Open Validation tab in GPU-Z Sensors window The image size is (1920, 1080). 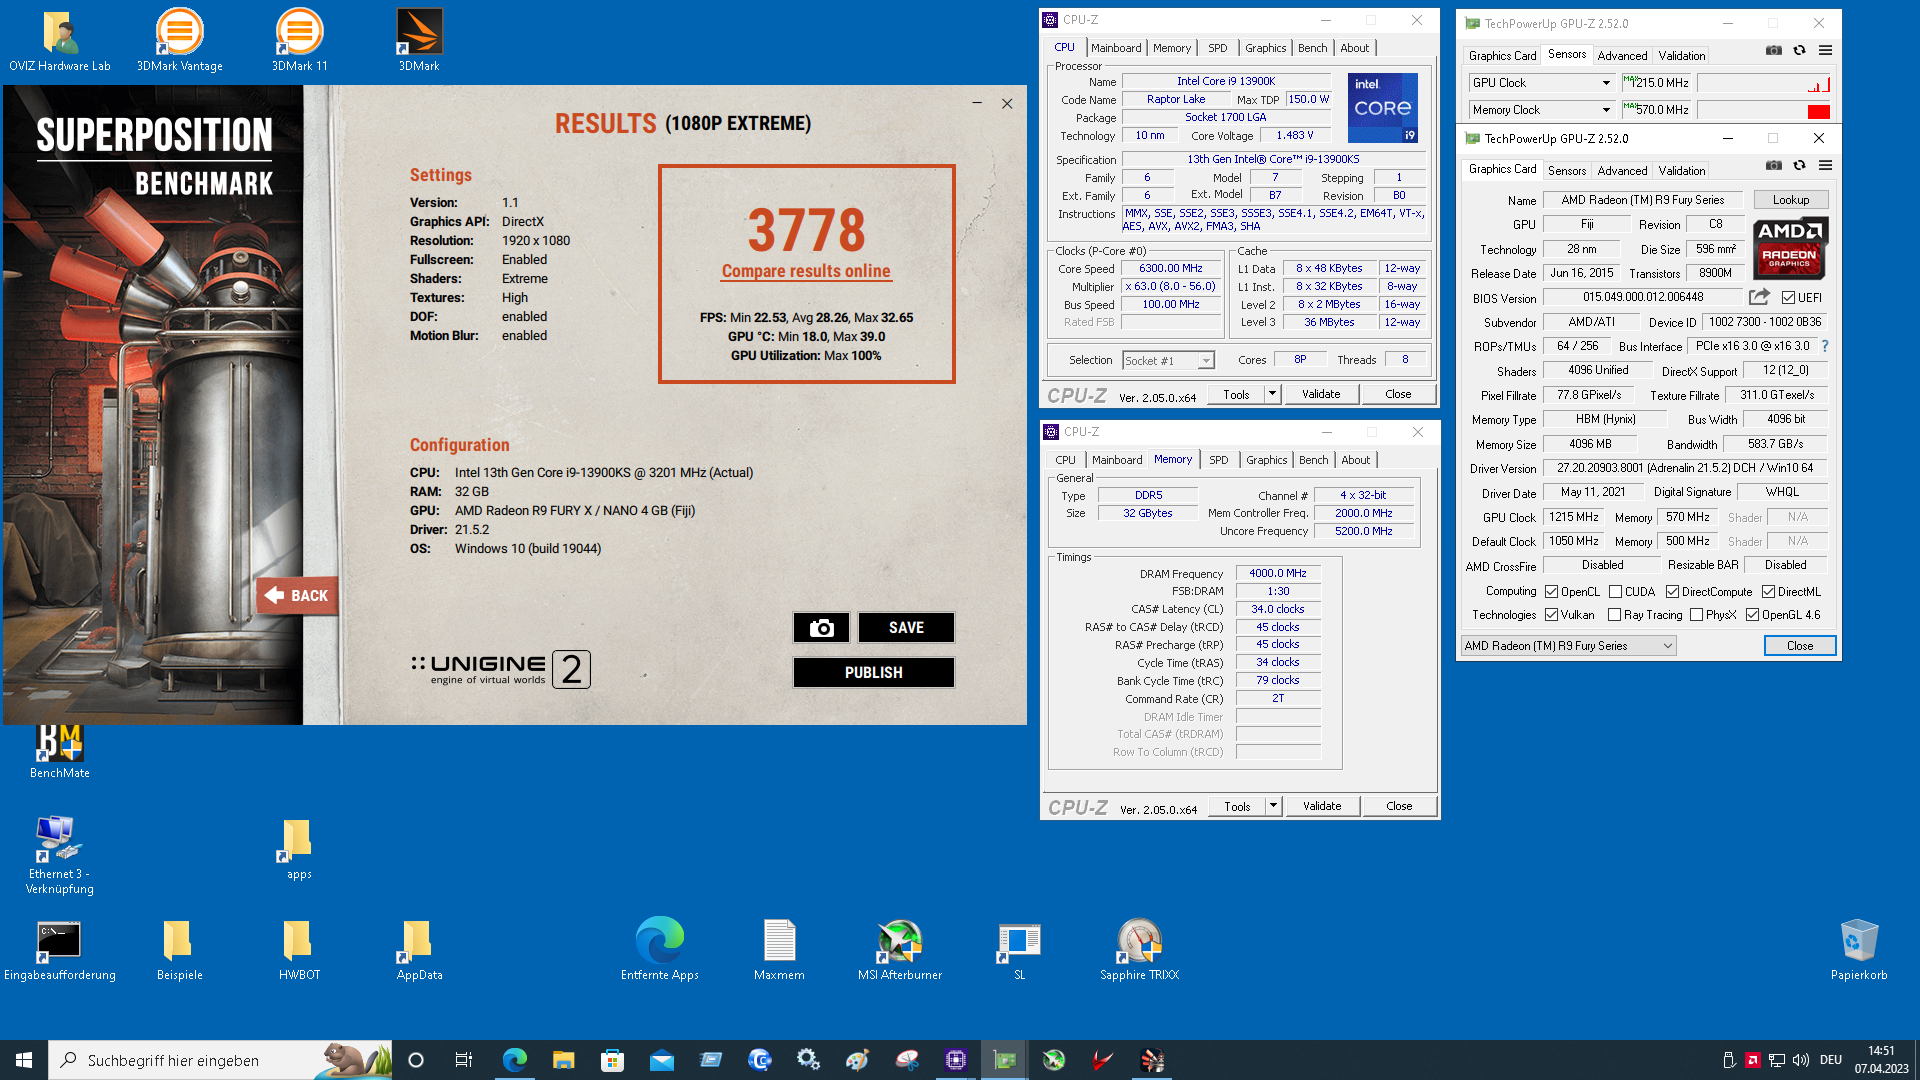tap(1682, 56)
